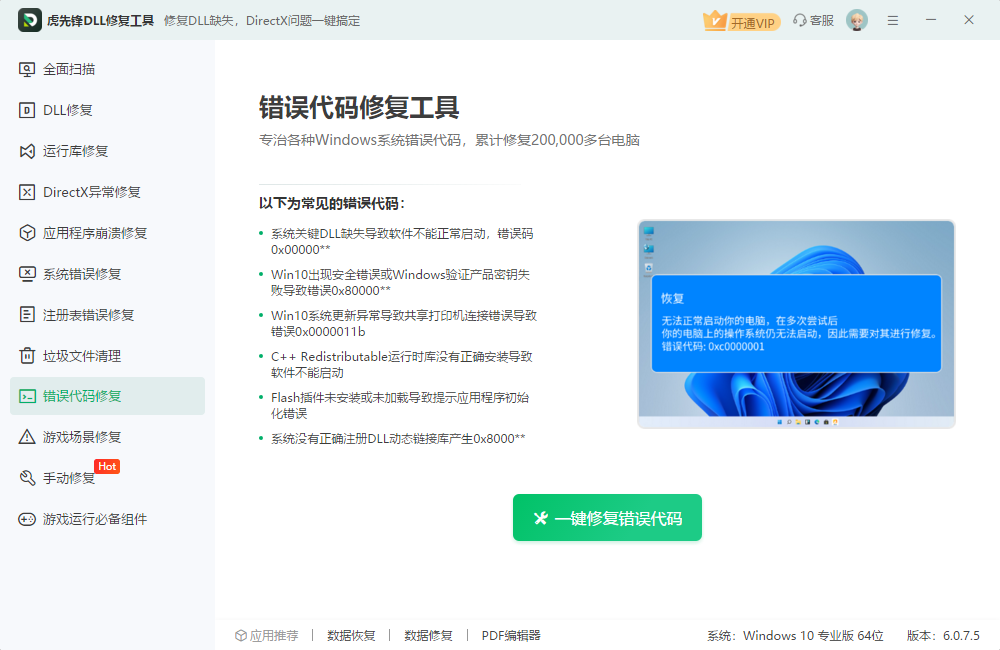Click the Windows recovery error preview image
The image size is (1000, 650).
[796, 324]
